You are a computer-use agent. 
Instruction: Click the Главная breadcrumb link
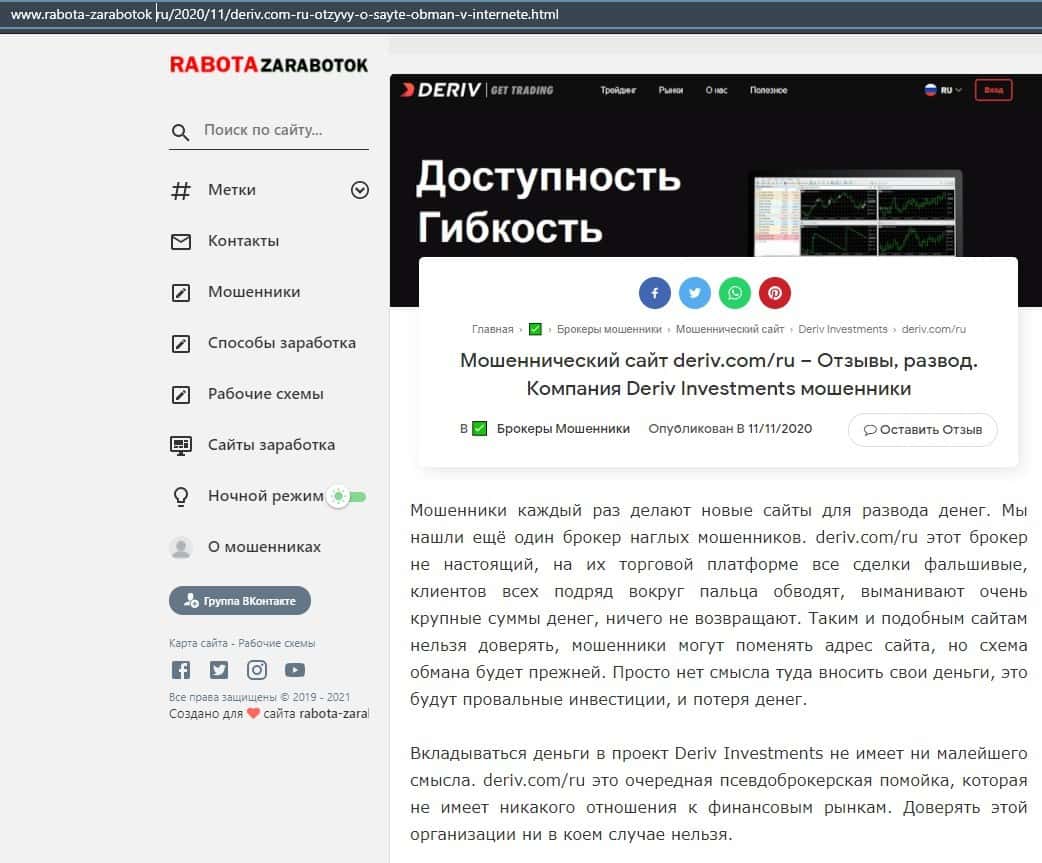point(492,329)
